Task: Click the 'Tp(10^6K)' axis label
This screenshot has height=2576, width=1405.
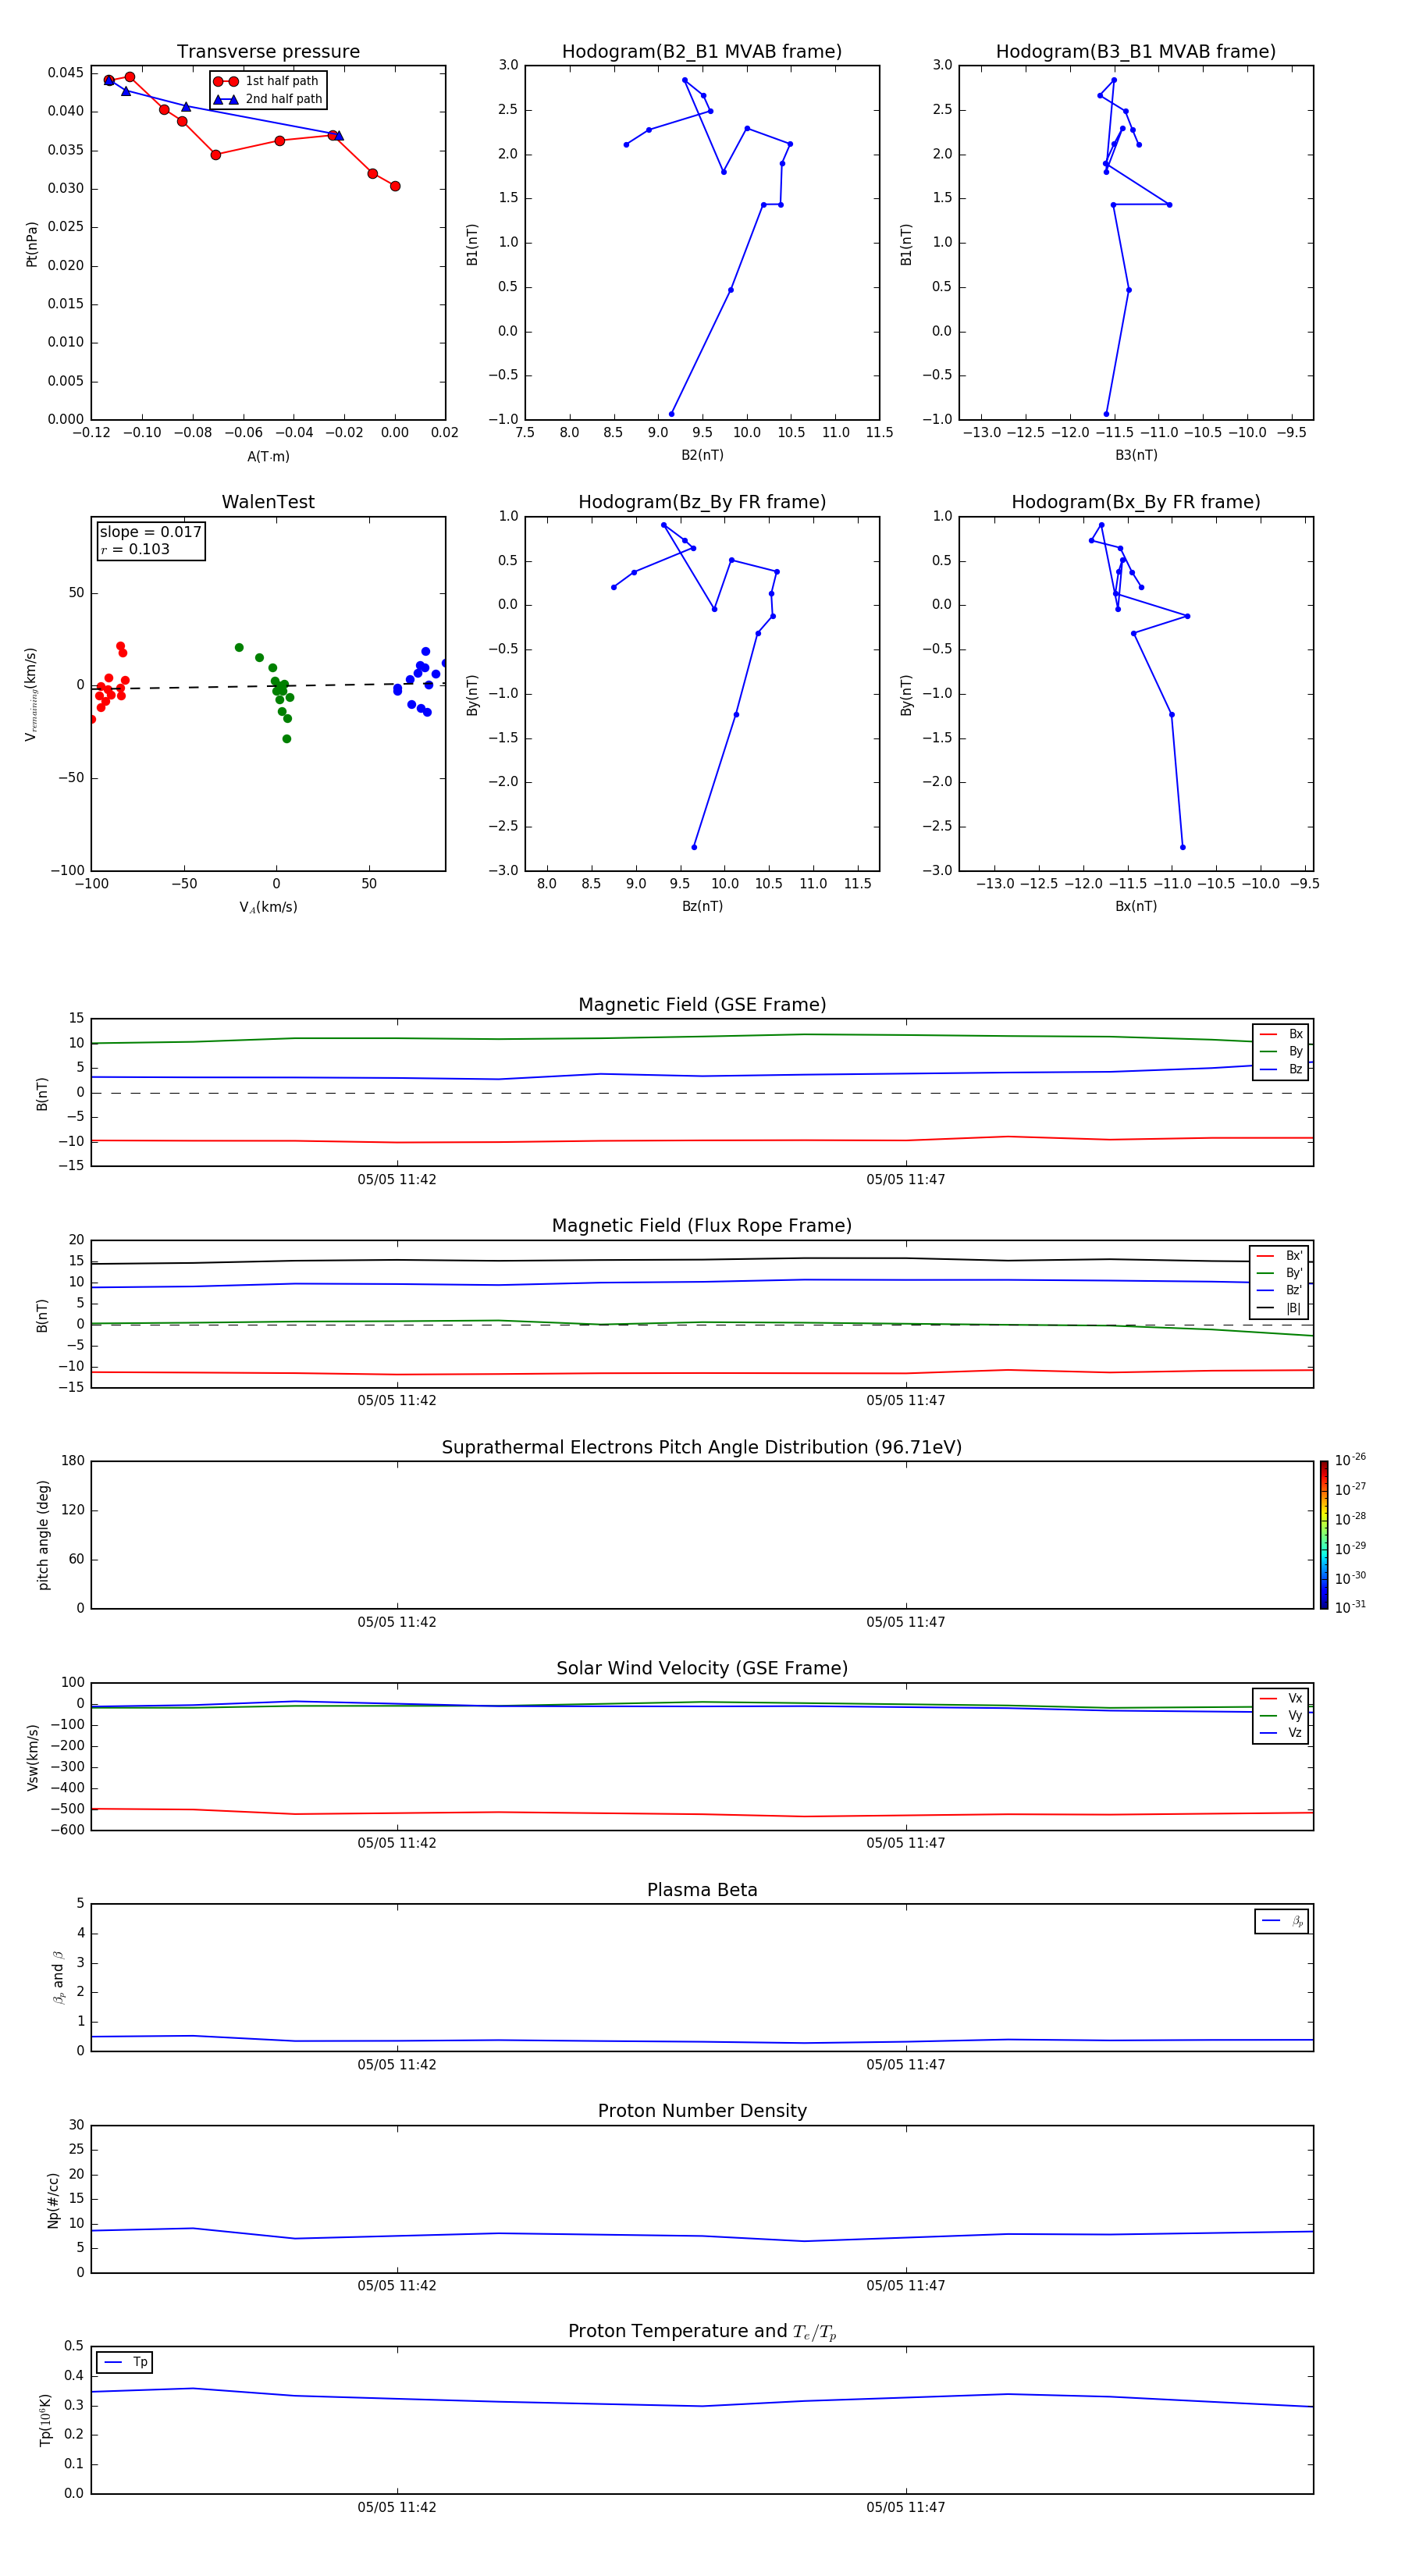Action: [x=45, y=2420]
